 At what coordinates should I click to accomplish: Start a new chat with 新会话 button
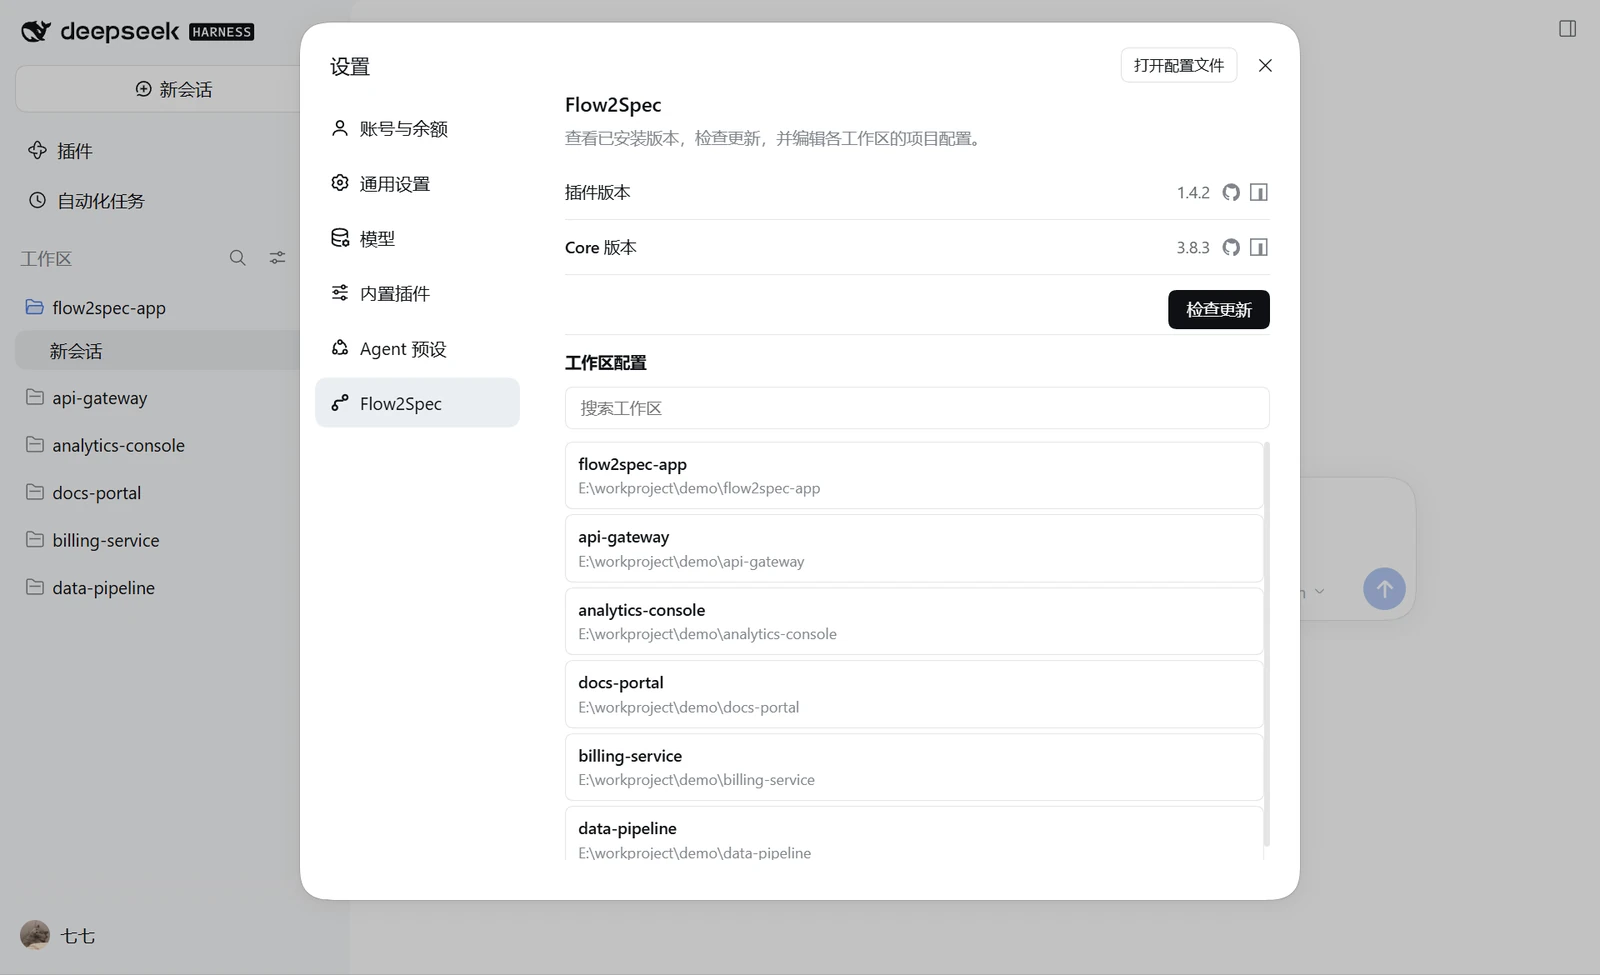[x=173, y=89]
